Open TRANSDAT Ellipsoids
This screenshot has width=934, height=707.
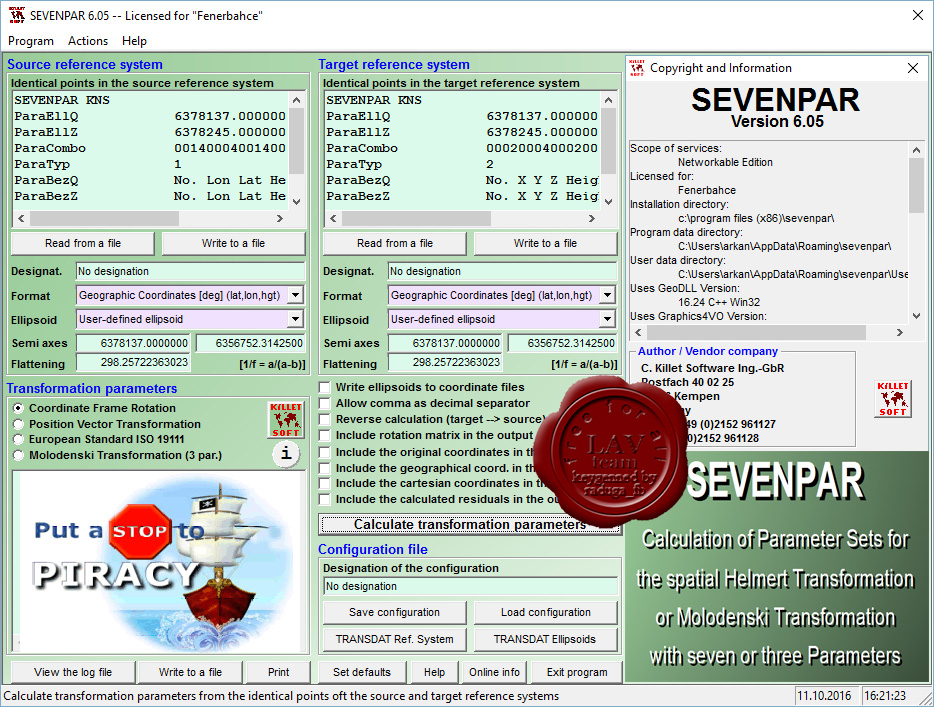tap(546, 639)
